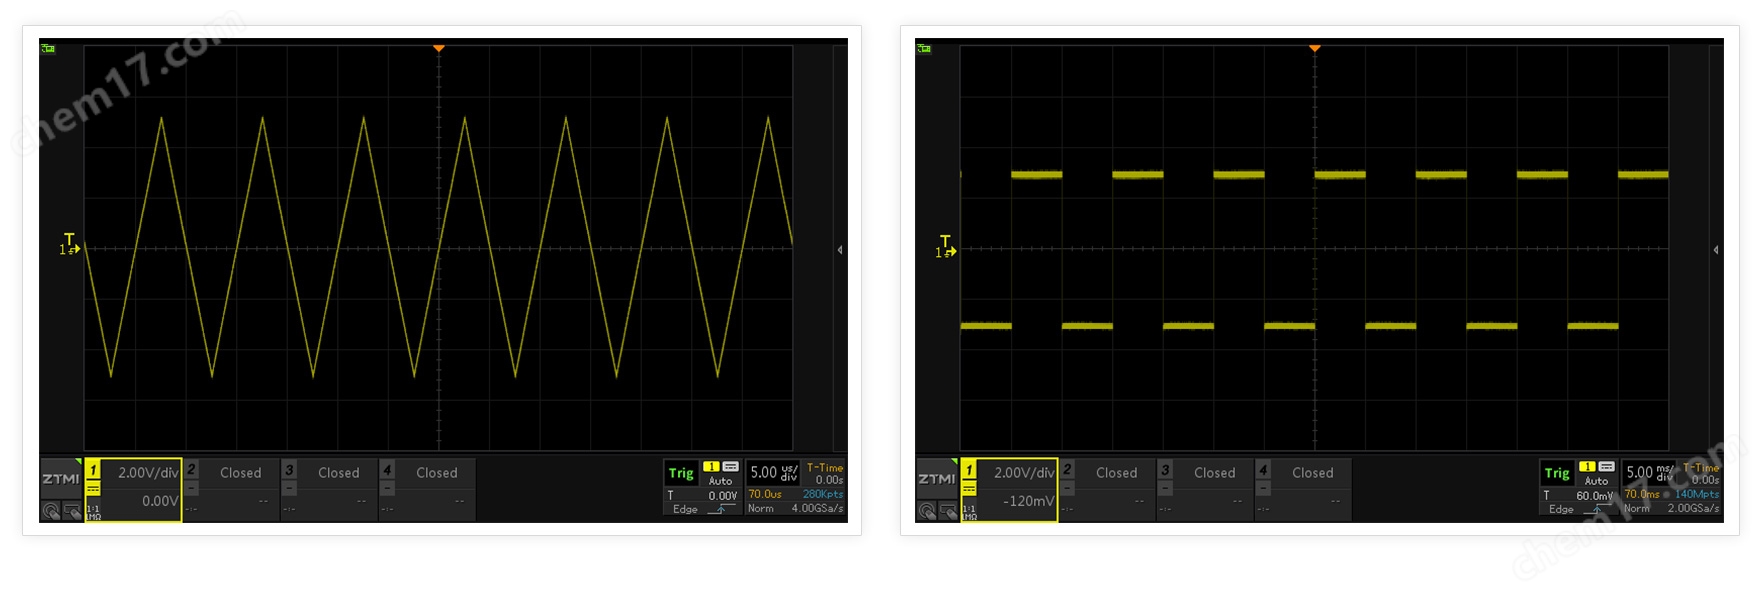
Task: Click the orange trigger position marker above triangle waveform
Action: 439,48
